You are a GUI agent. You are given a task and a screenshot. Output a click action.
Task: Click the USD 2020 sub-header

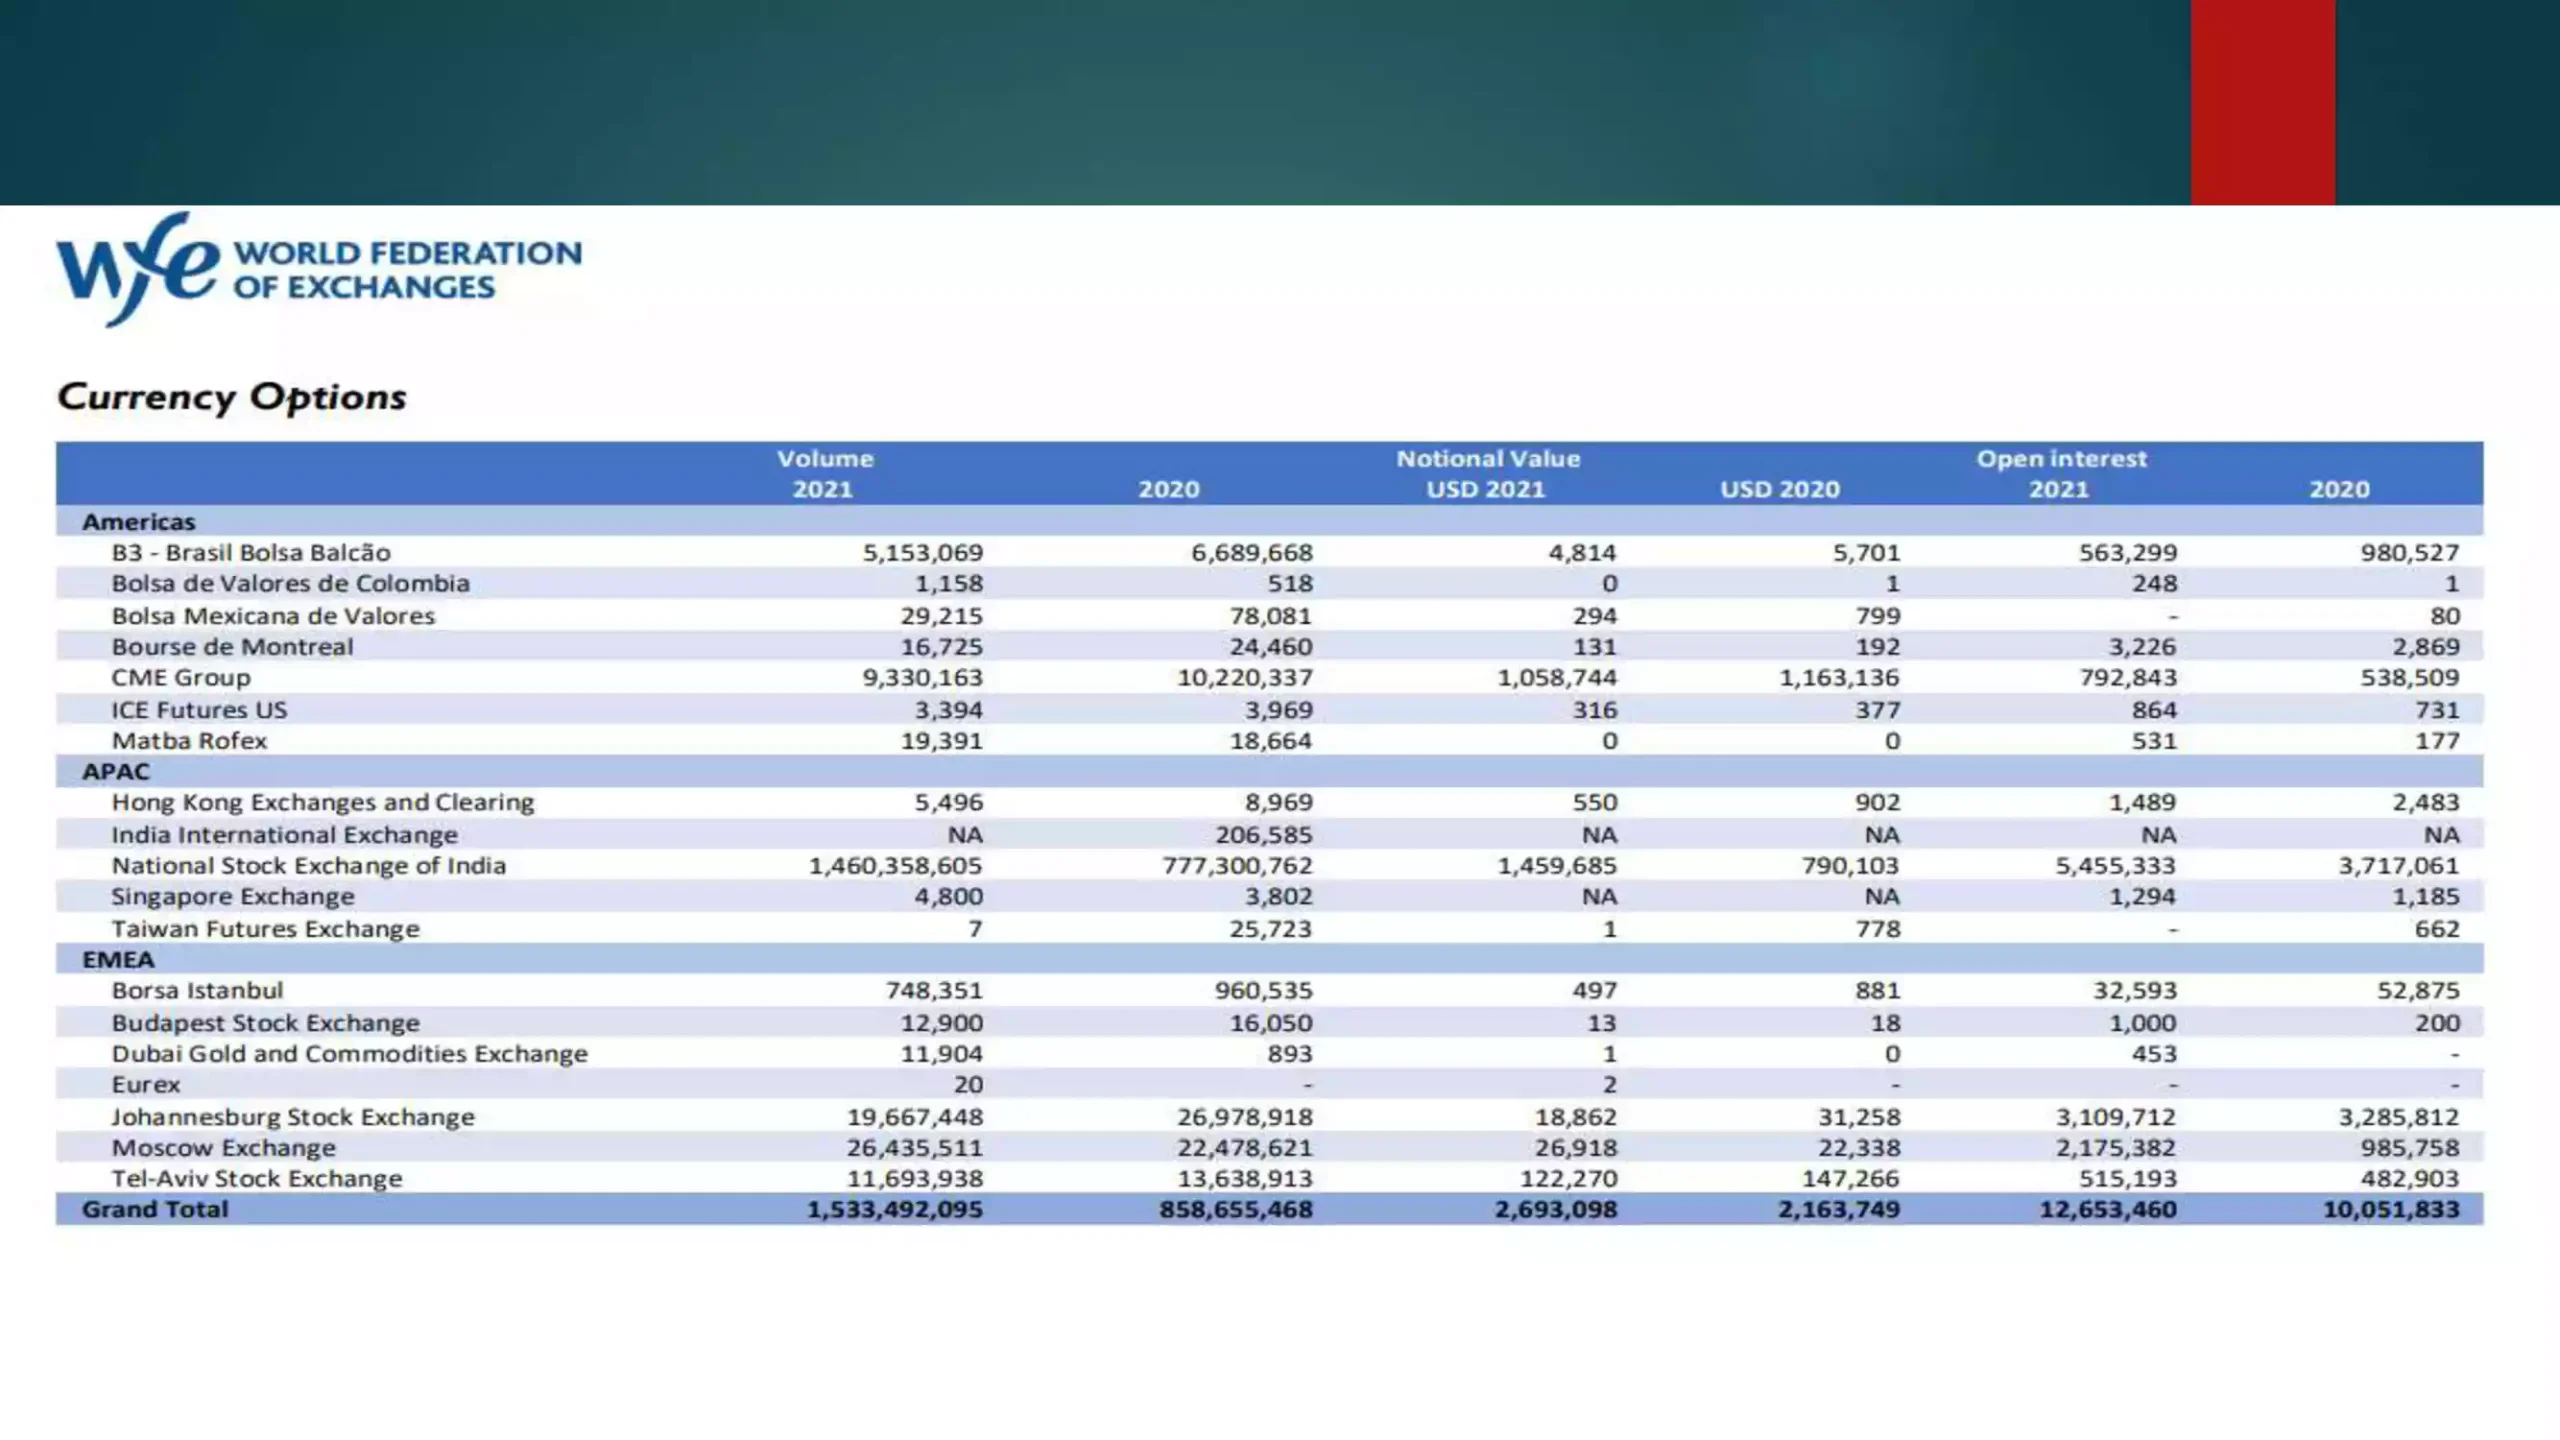click(1780, 490)
